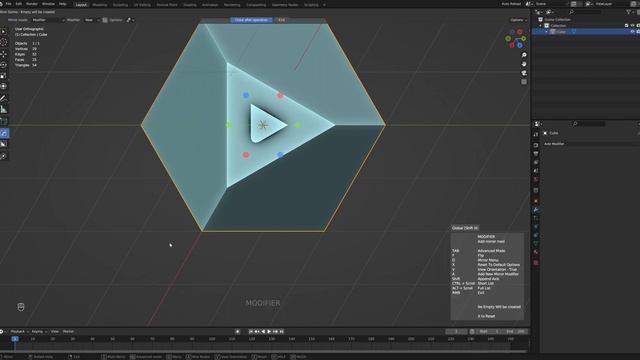This screenshot has height=360, width=640.
Task: Select the Scene Collection row in outliner
Action: tap(586, 19)
